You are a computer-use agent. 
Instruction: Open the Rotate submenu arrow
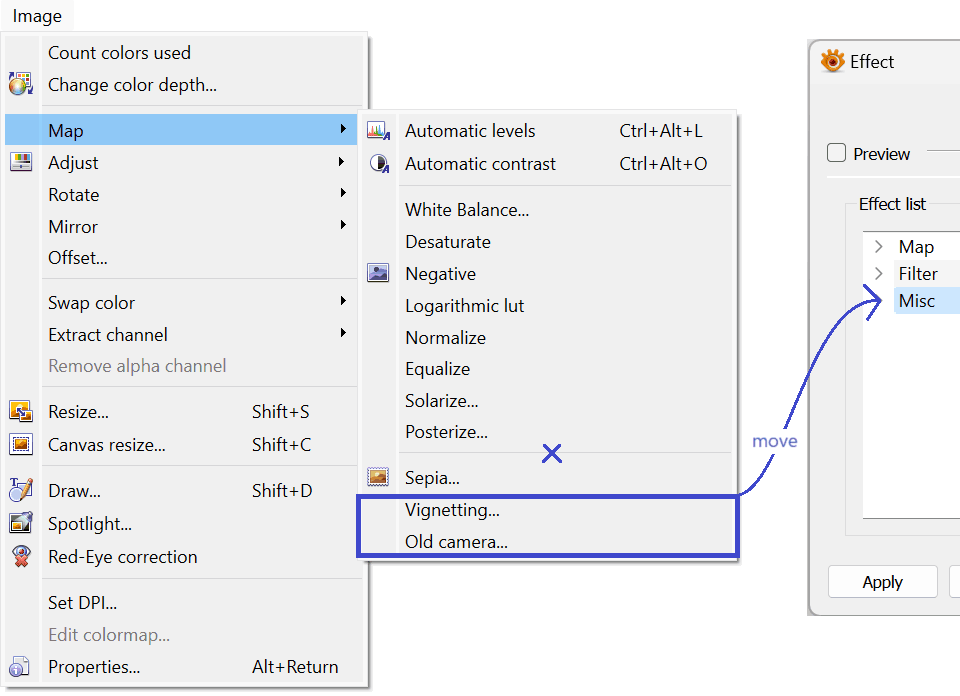click(x=343, y=193)
